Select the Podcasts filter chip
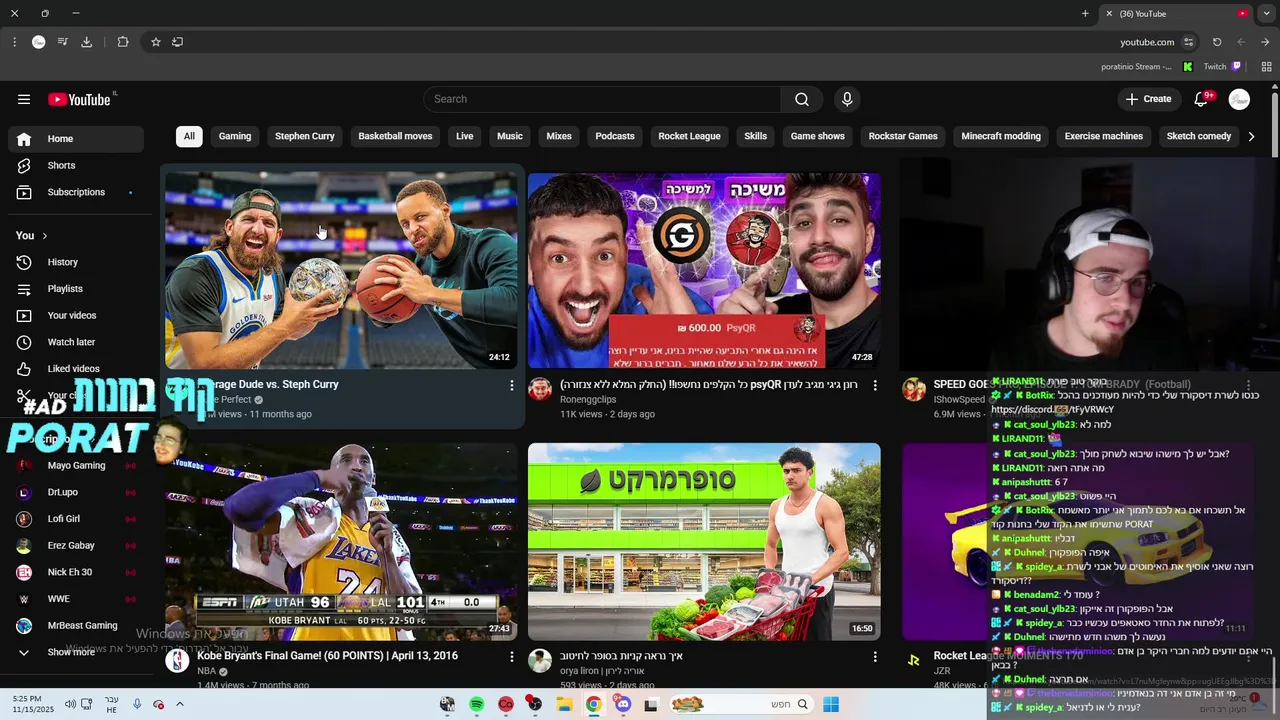 point(615,136)
